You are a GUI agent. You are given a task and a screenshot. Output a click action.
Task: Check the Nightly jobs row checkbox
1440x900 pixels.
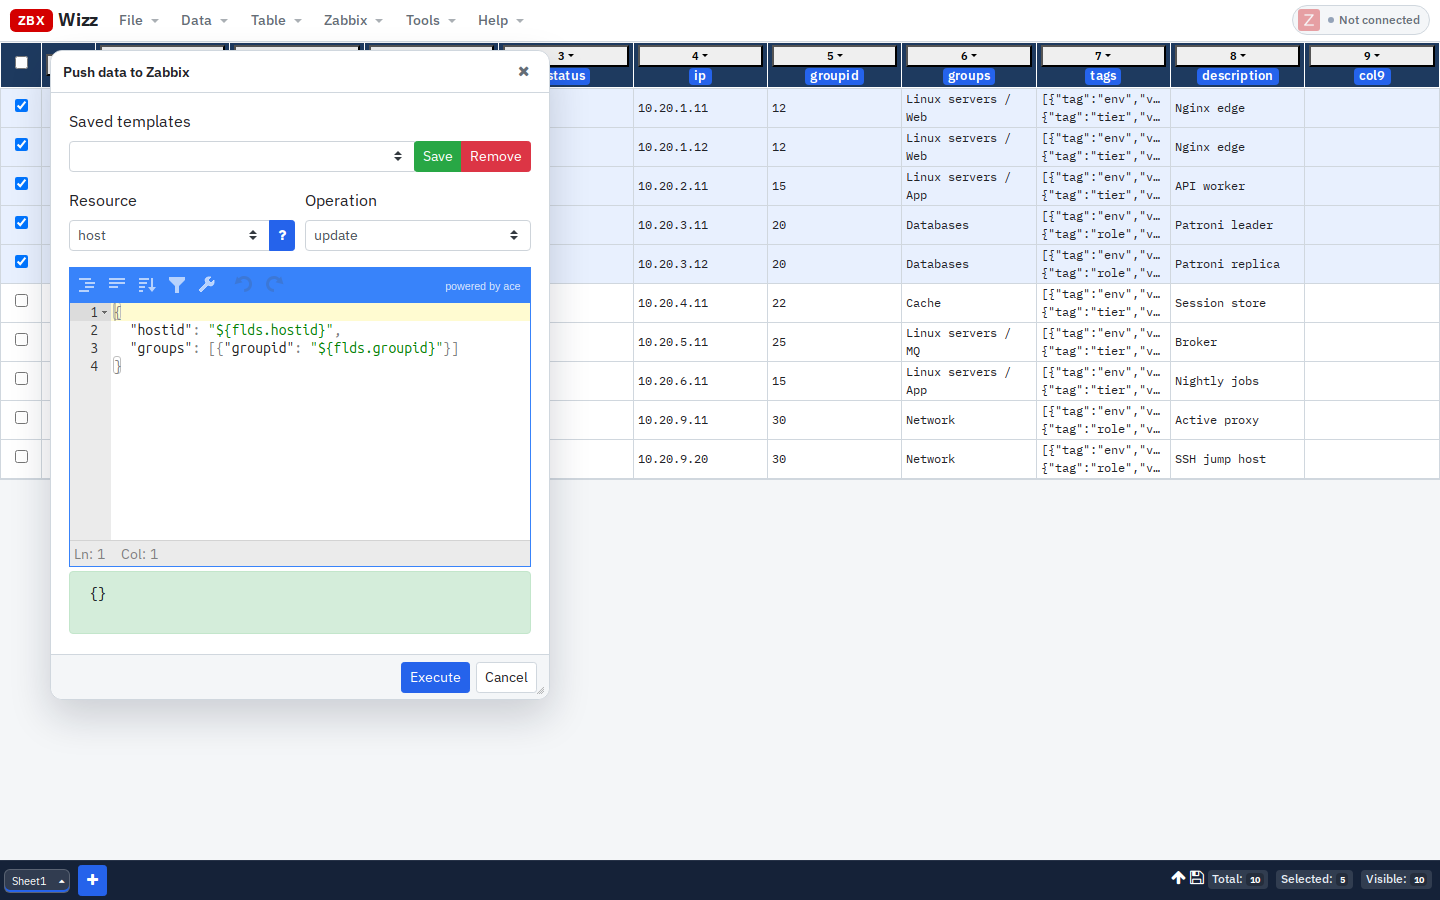21,378
